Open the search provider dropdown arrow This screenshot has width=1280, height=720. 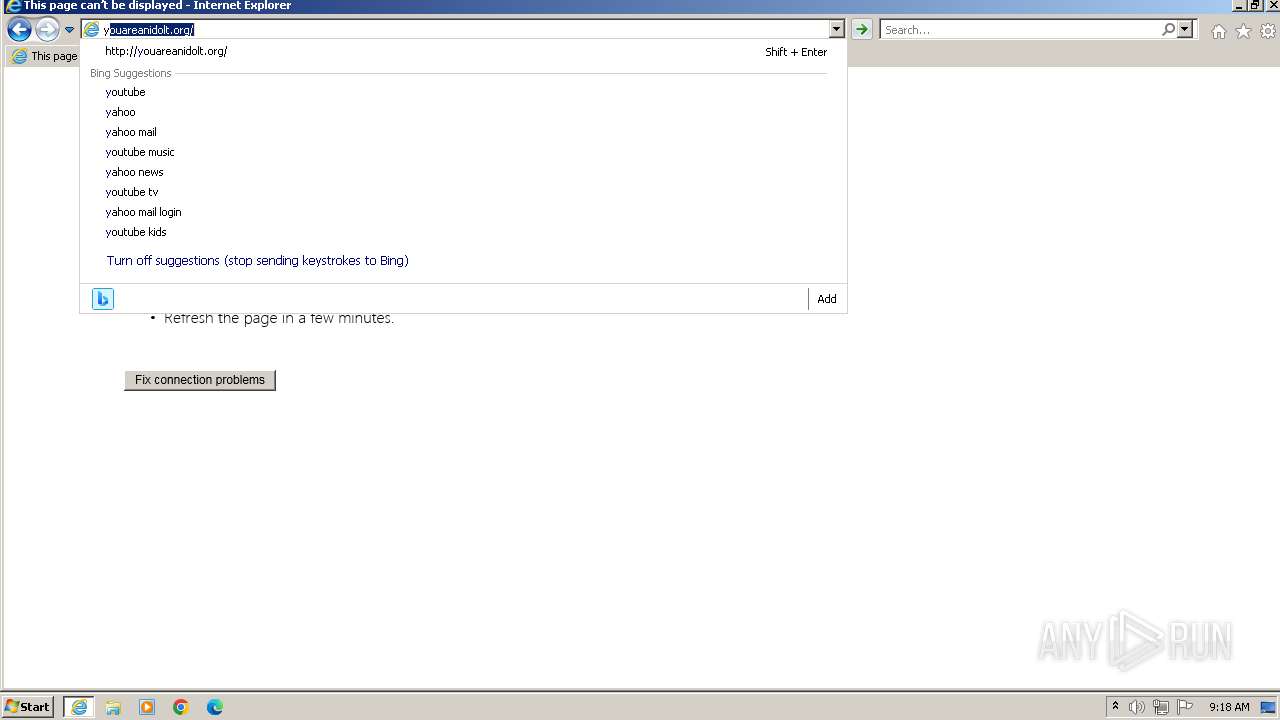click(x=1185, y=30)
